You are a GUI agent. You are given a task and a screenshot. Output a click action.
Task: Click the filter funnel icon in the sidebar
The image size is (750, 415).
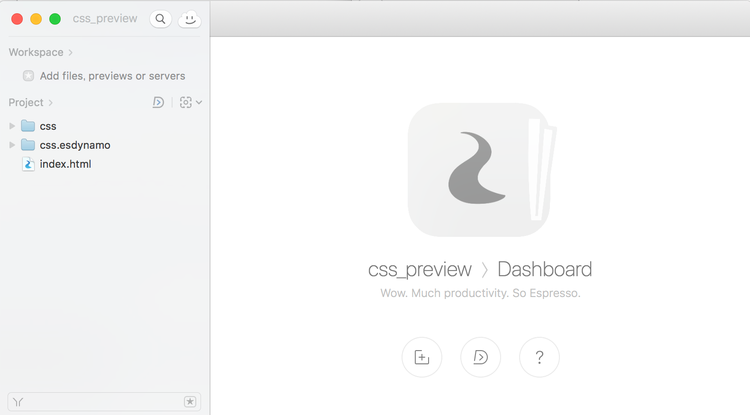pyautogui.click(x=18, y=402)
